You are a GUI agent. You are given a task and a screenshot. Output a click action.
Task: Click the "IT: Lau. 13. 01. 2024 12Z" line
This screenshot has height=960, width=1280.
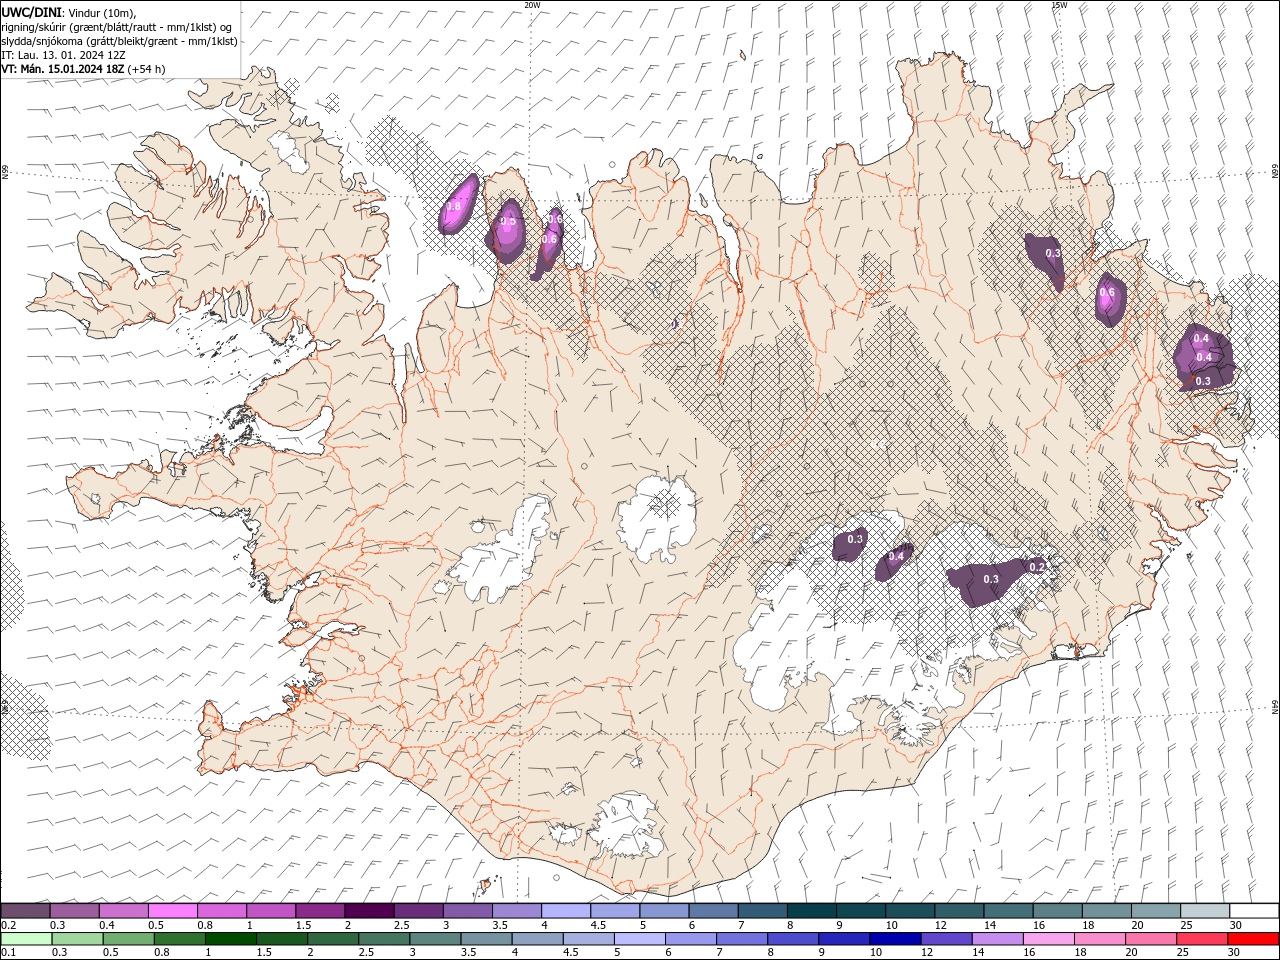coord(62,55)
